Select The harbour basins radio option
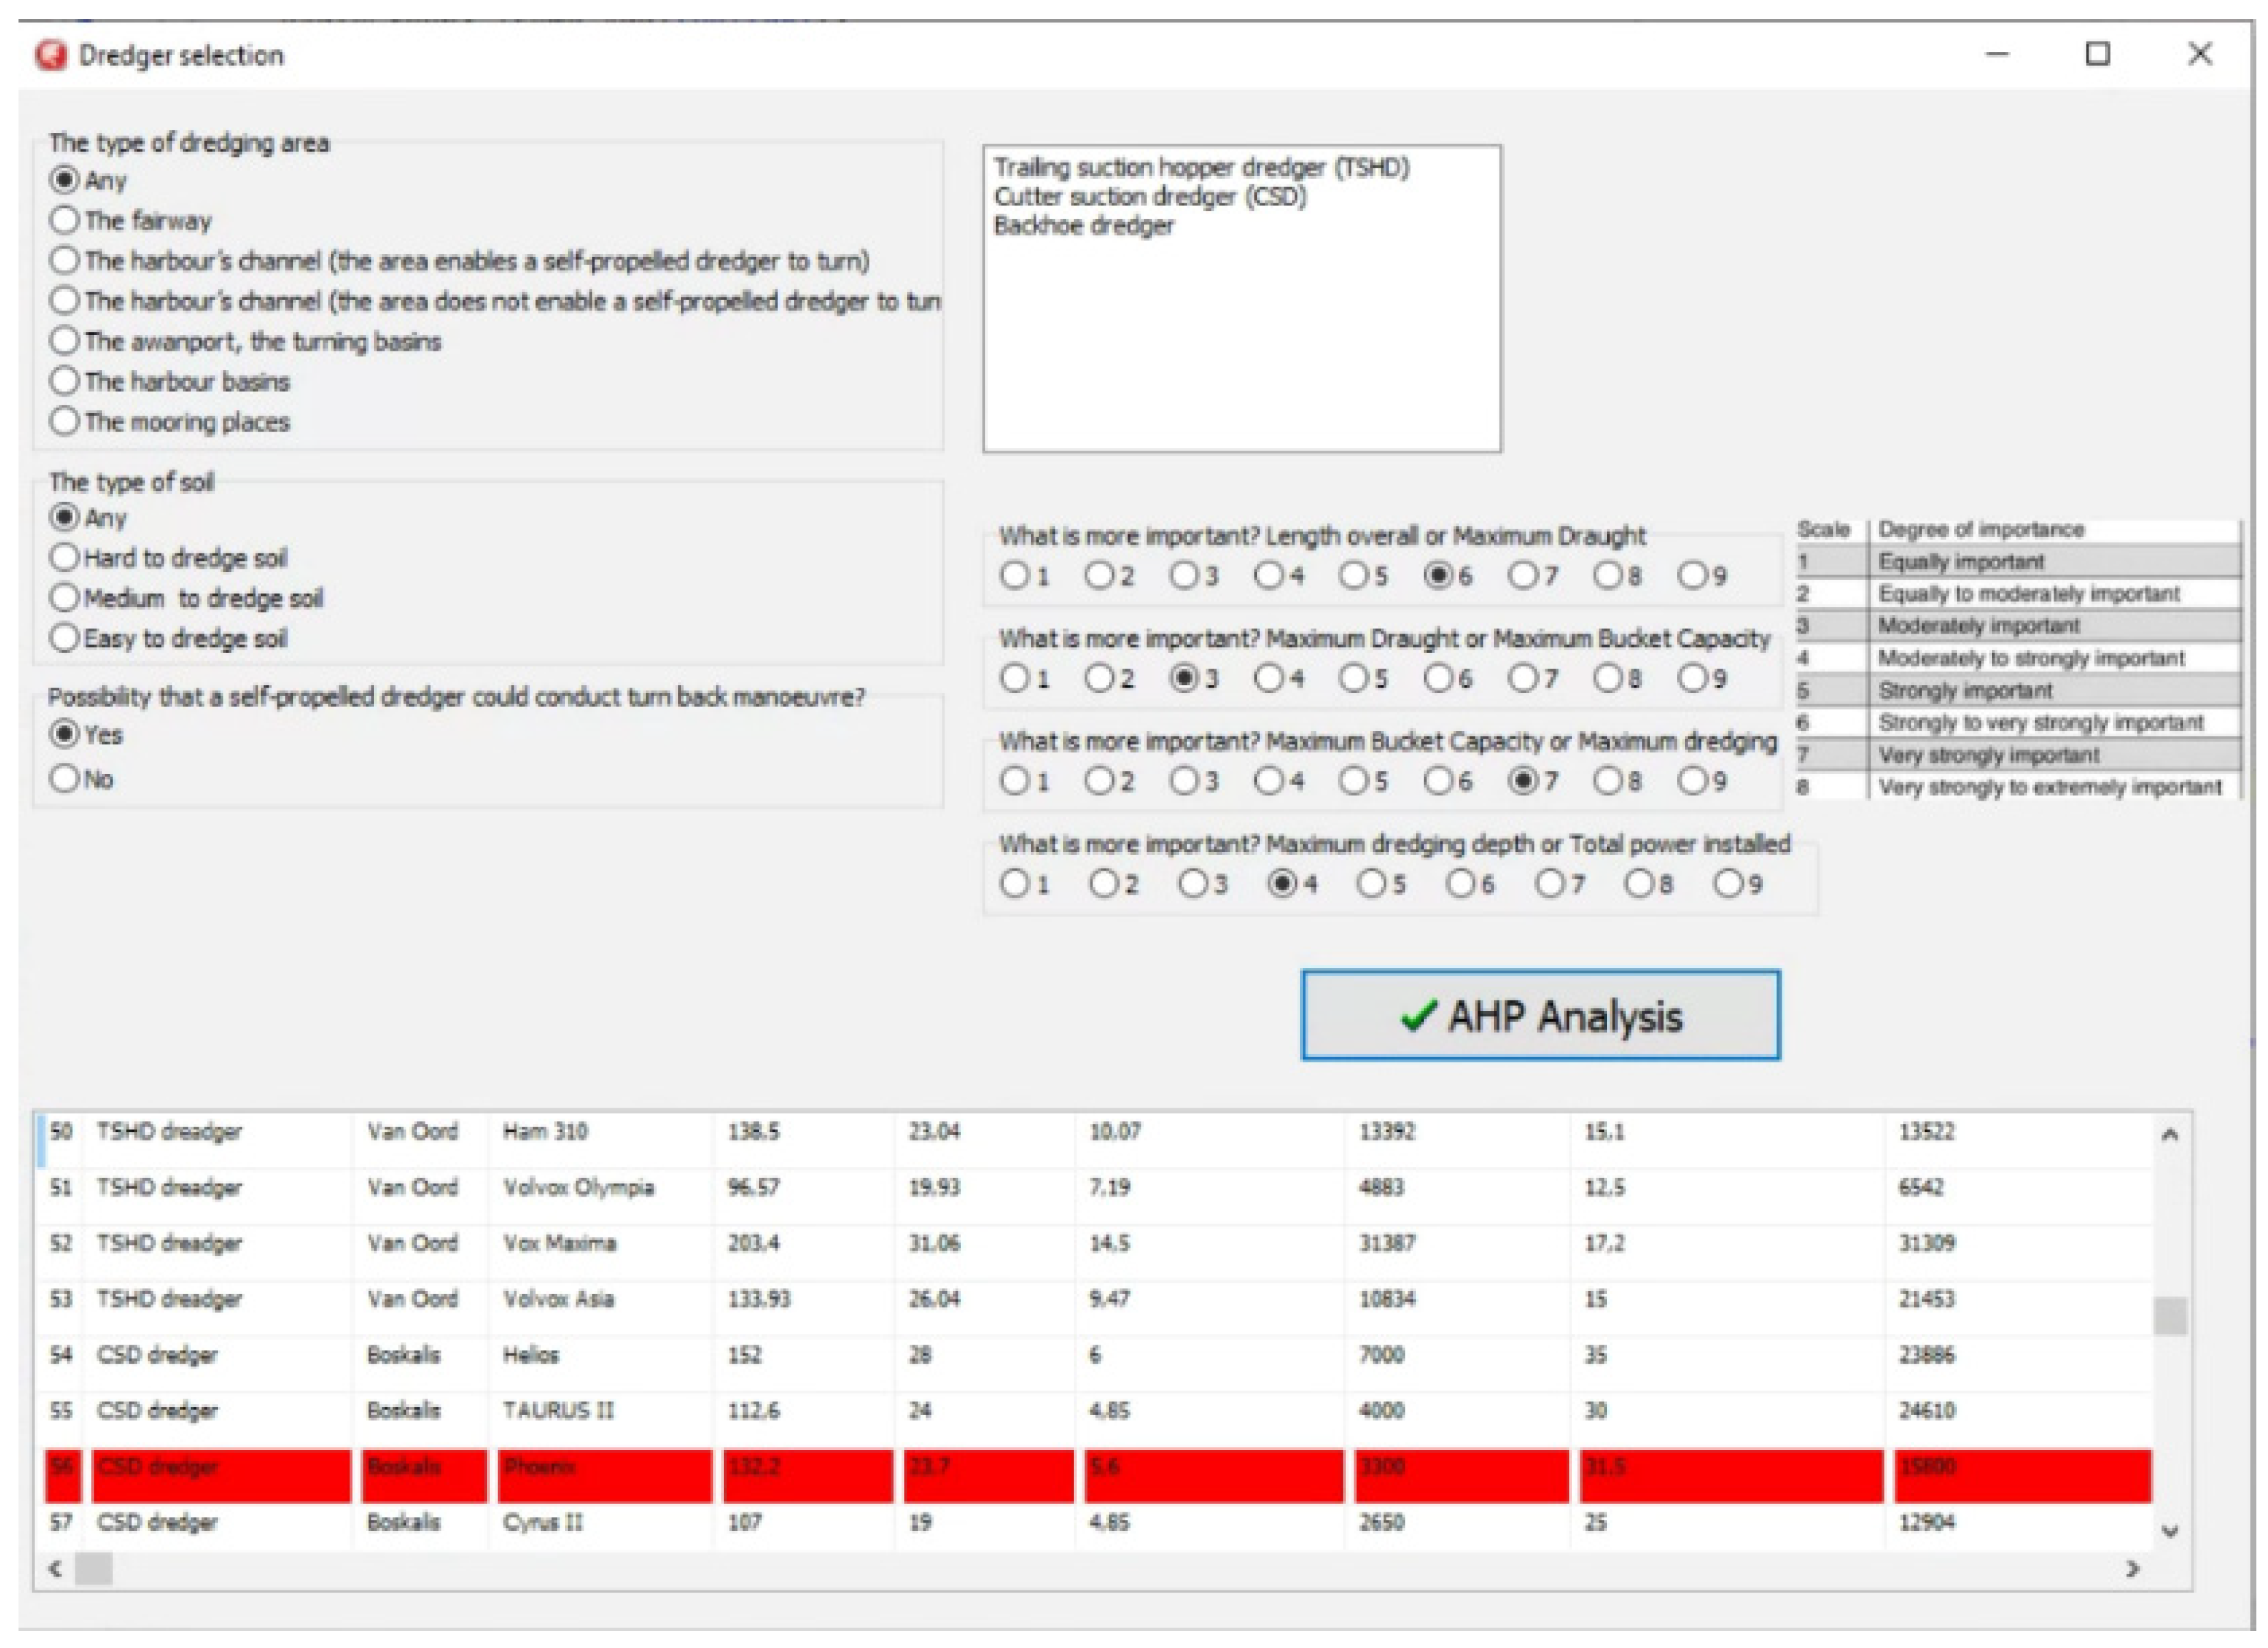2268x1648 pixels. (65, 381)
